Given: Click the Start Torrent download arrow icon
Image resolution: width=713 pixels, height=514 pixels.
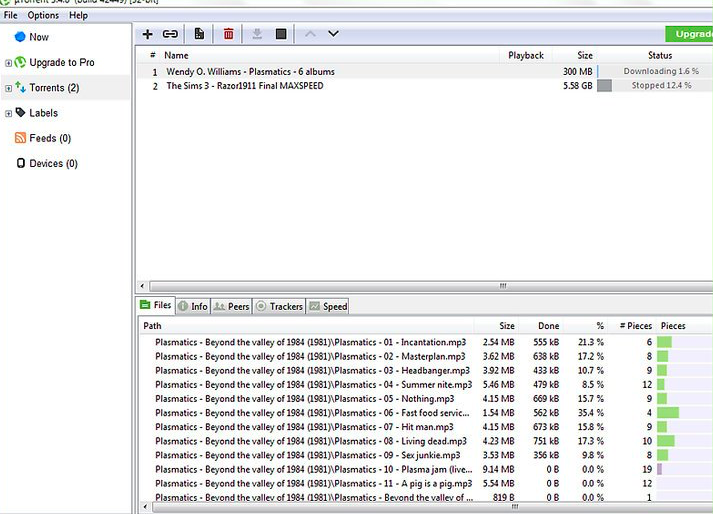Looking at the screenshot, I should coord(257,34).
